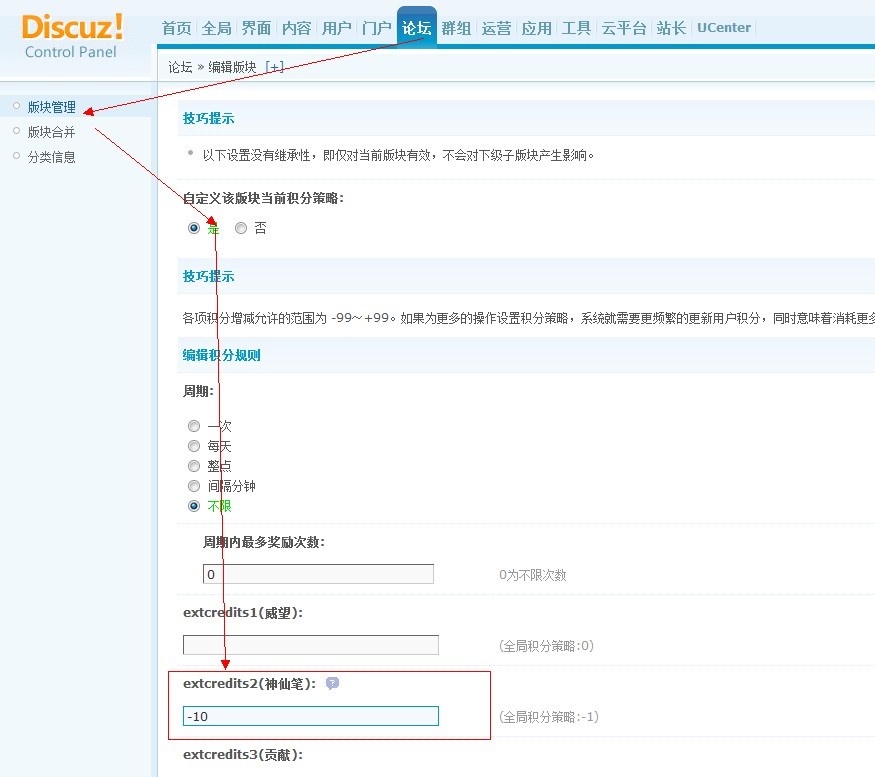875x777 pixels.
Task: Click the 论坛 breadcrumb text
Action: tap(180, 67)
